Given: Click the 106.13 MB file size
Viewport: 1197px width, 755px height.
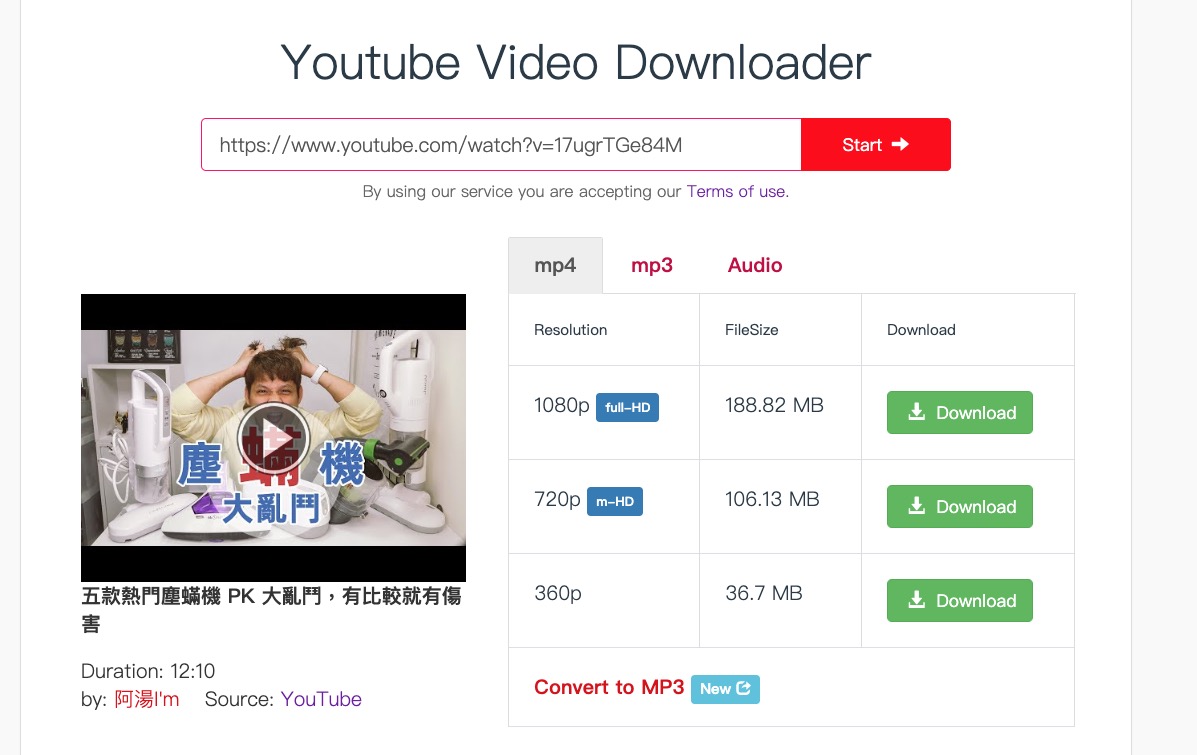Looking at the screenshot, I should [772, 499].
